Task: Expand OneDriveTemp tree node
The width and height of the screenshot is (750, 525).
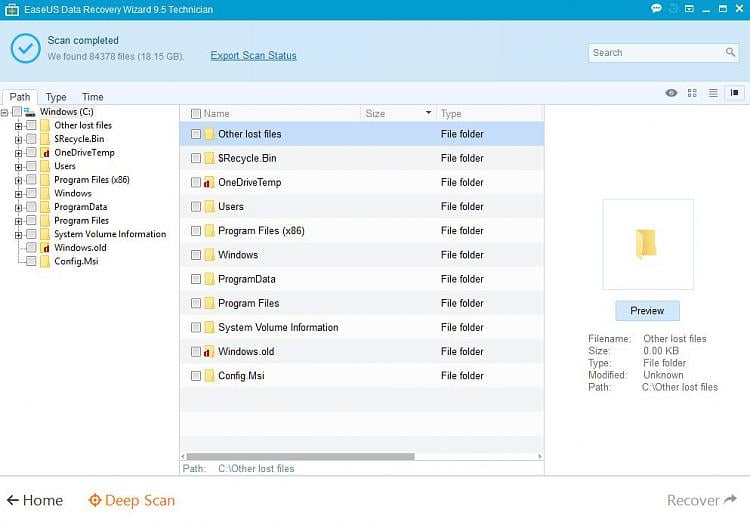Action: tap(18, 153)
